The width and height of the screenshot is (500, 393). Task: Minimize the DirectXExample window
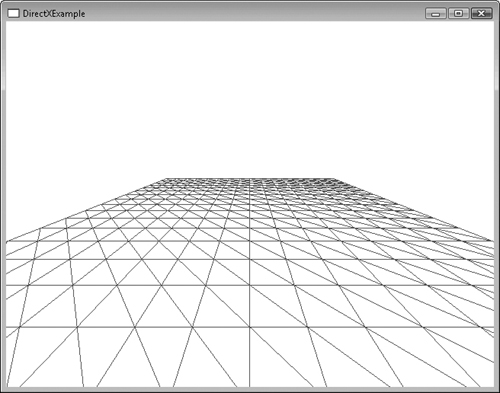(x=436, y=14)
